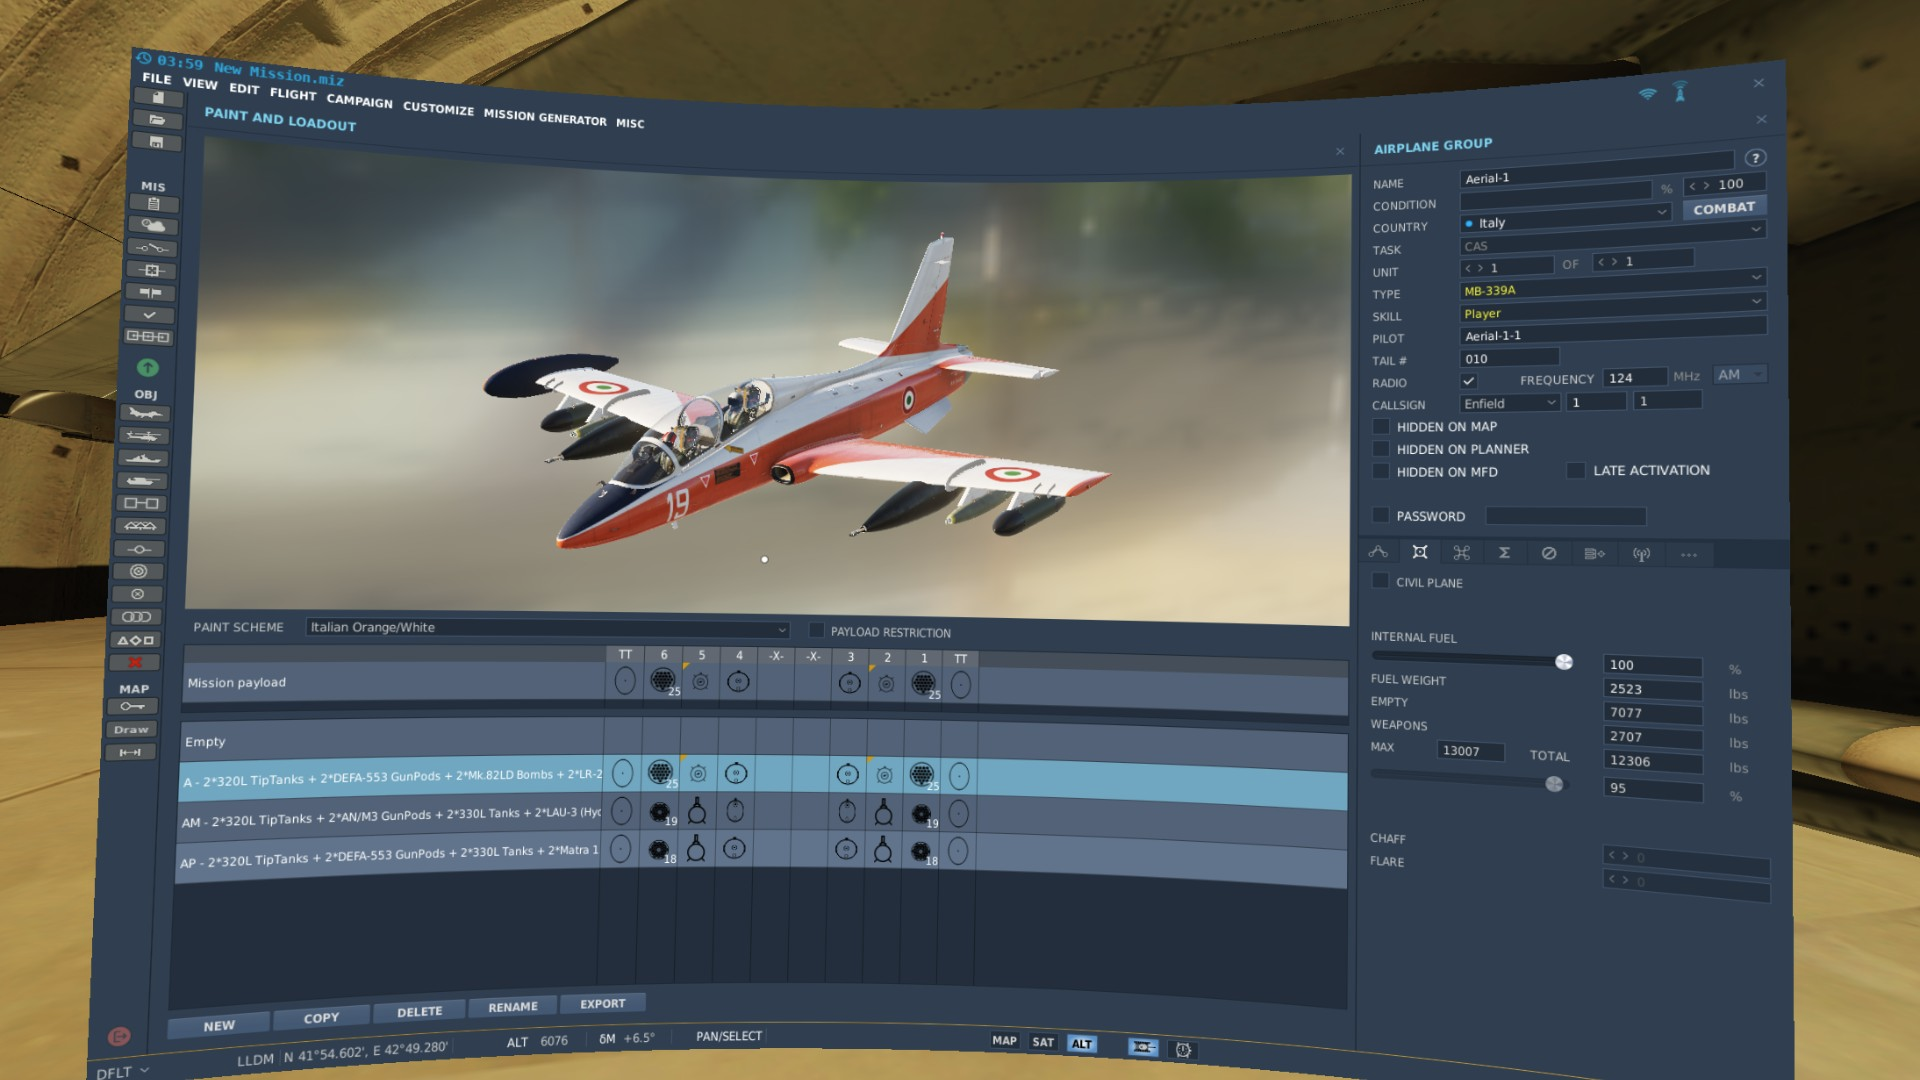The width and height of the screenshot is (1920, 1080).
Task: Open the failures prohibited-sign tab icon
Action: (x=1548, y=553)
